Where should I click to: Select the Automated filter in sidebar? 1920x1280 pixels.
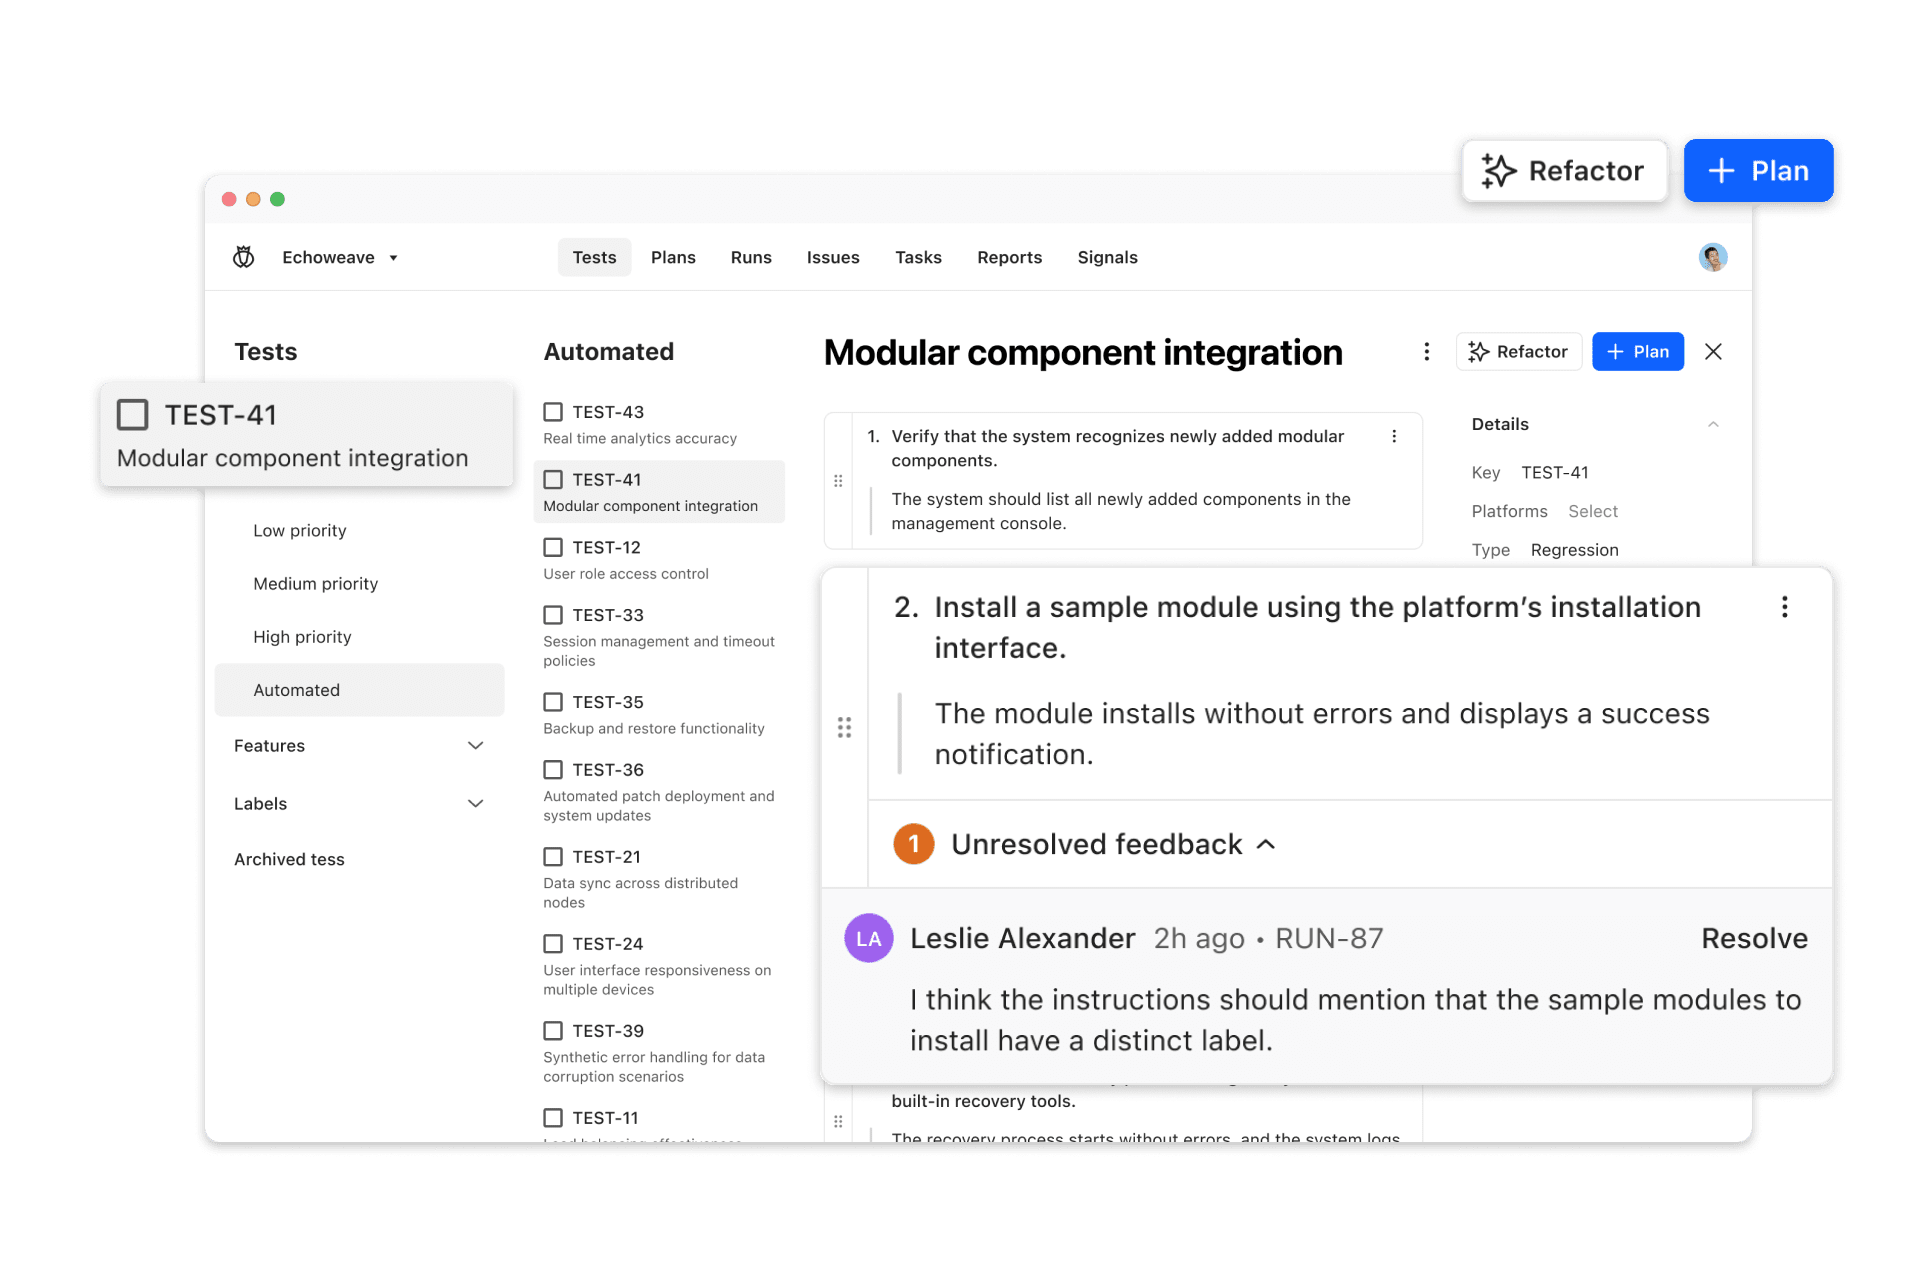(297, 690)
